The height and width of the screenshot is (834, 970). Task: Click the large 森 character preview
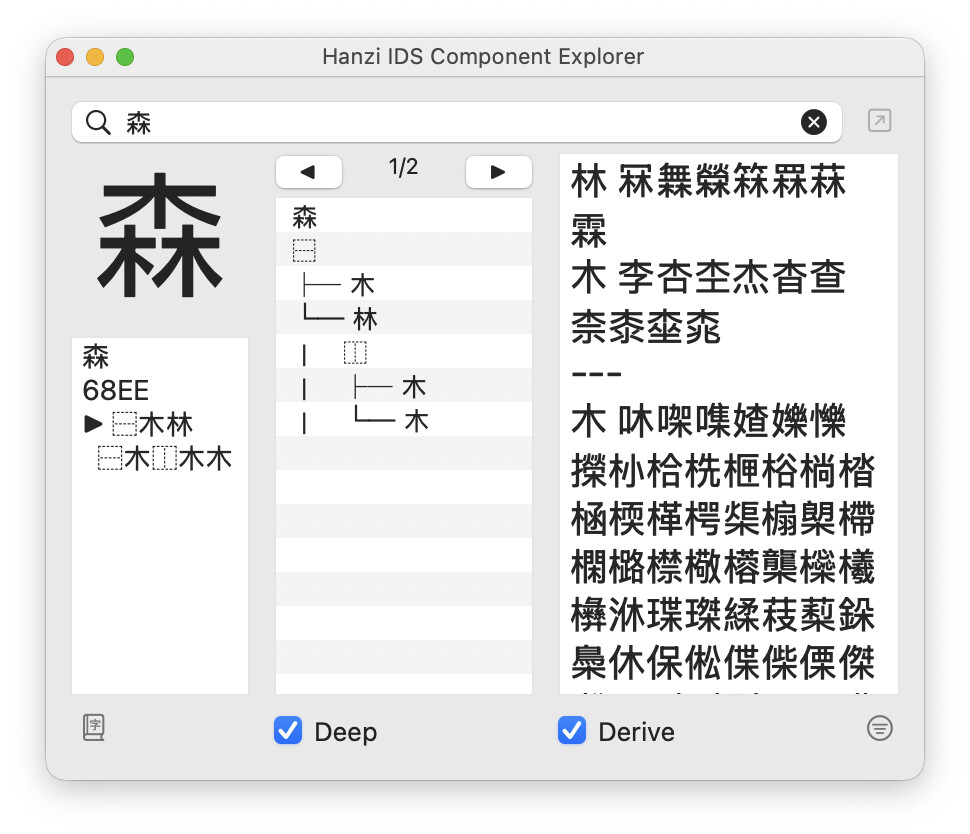tap(160, 236)
